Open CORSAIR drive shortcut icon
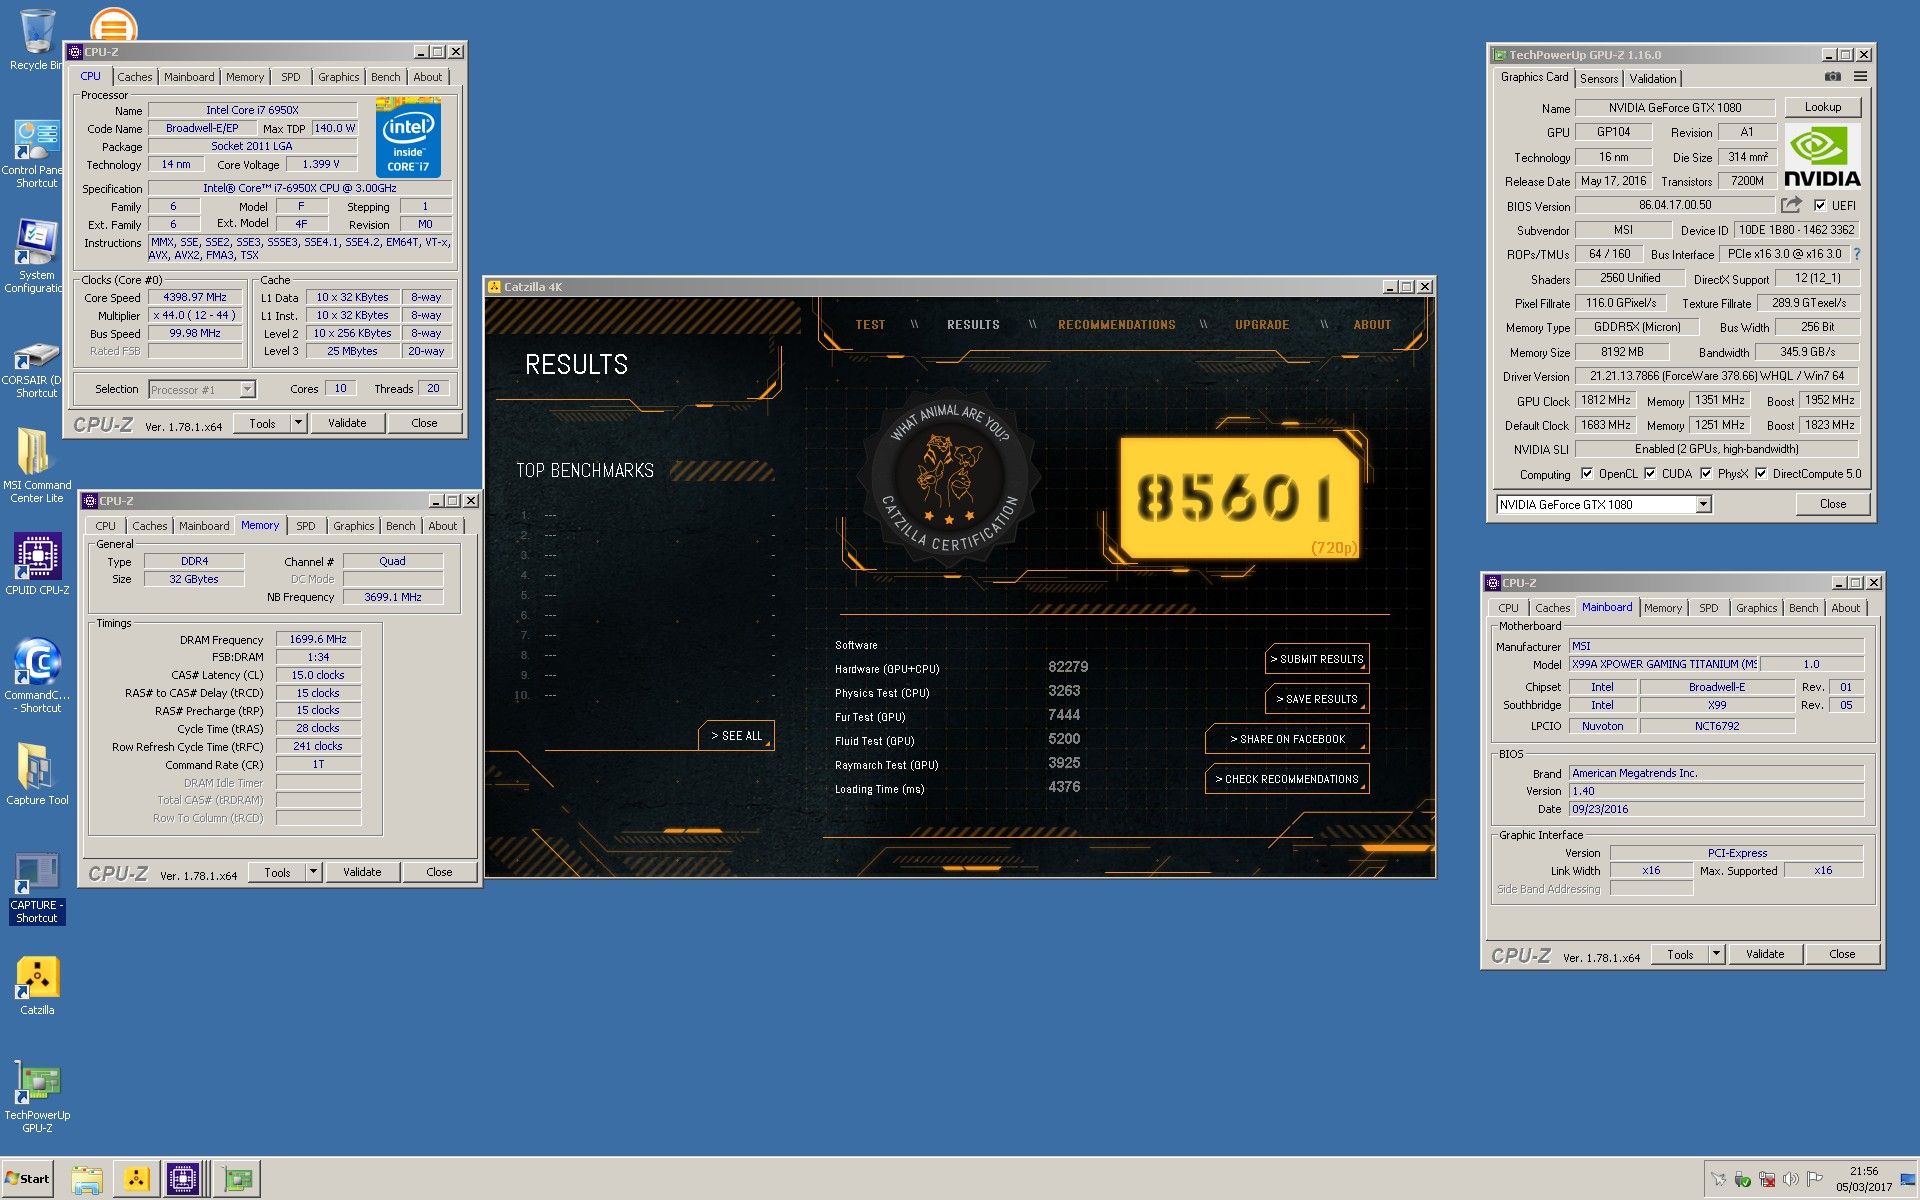 36,370
